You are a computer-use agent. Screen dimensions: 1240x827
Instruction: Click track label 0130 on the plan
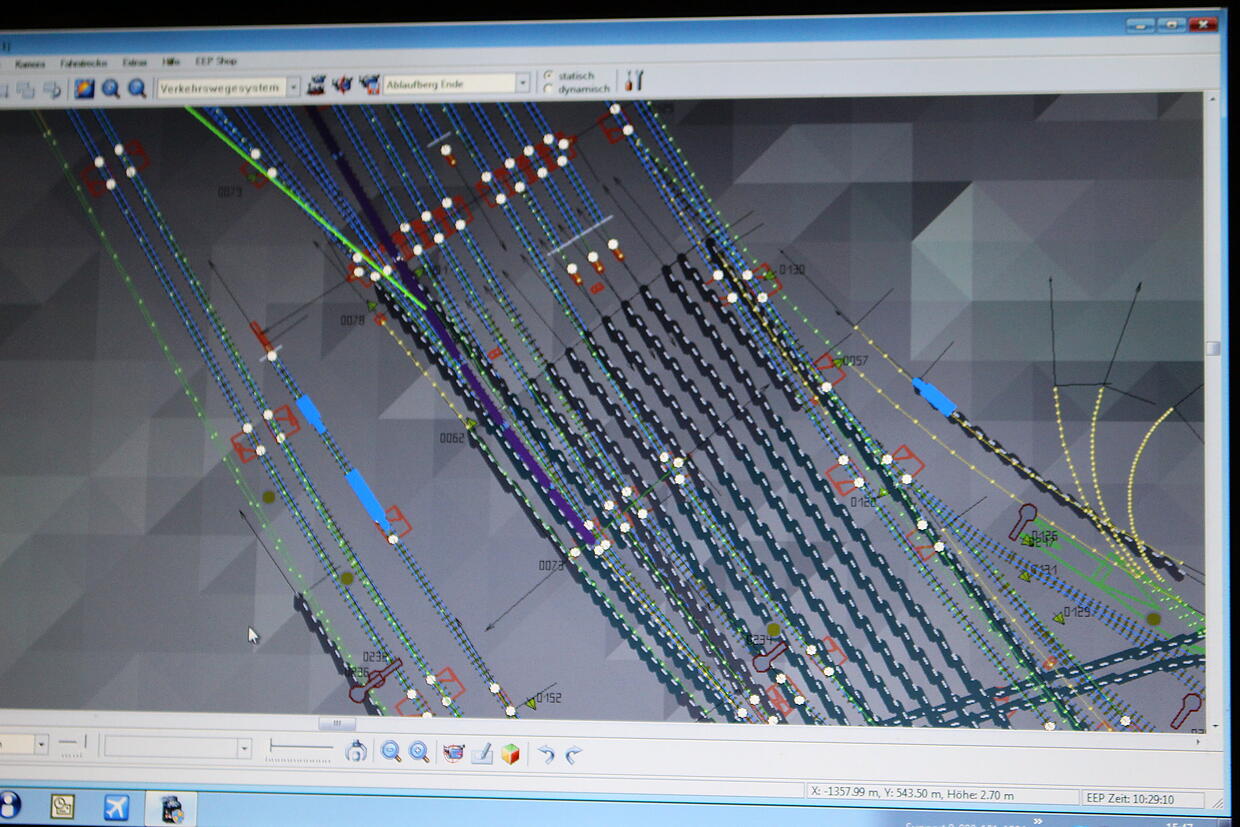click(x=792, y=270)
